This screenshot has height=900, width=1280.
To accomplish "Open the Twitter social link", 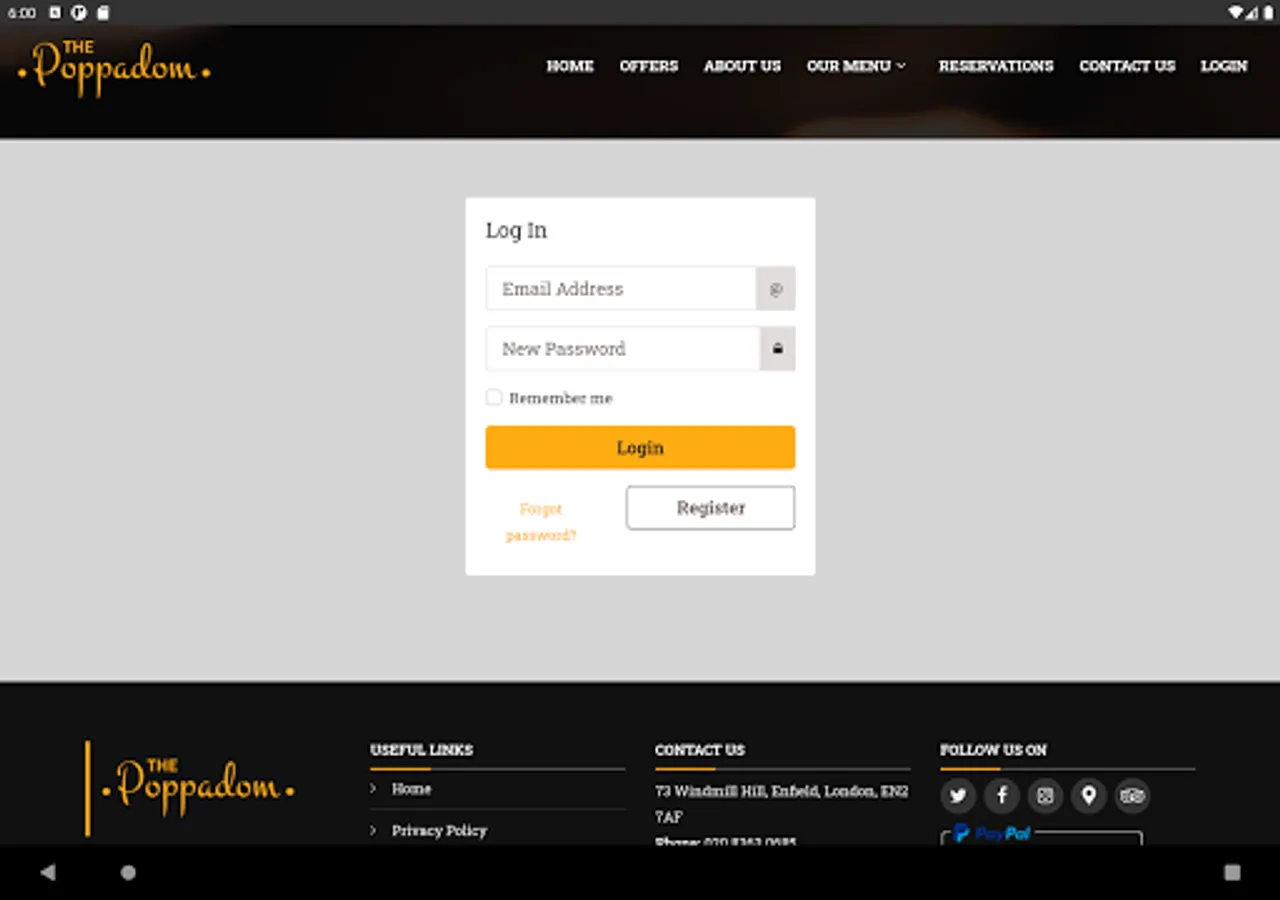I will pos(958,796).
